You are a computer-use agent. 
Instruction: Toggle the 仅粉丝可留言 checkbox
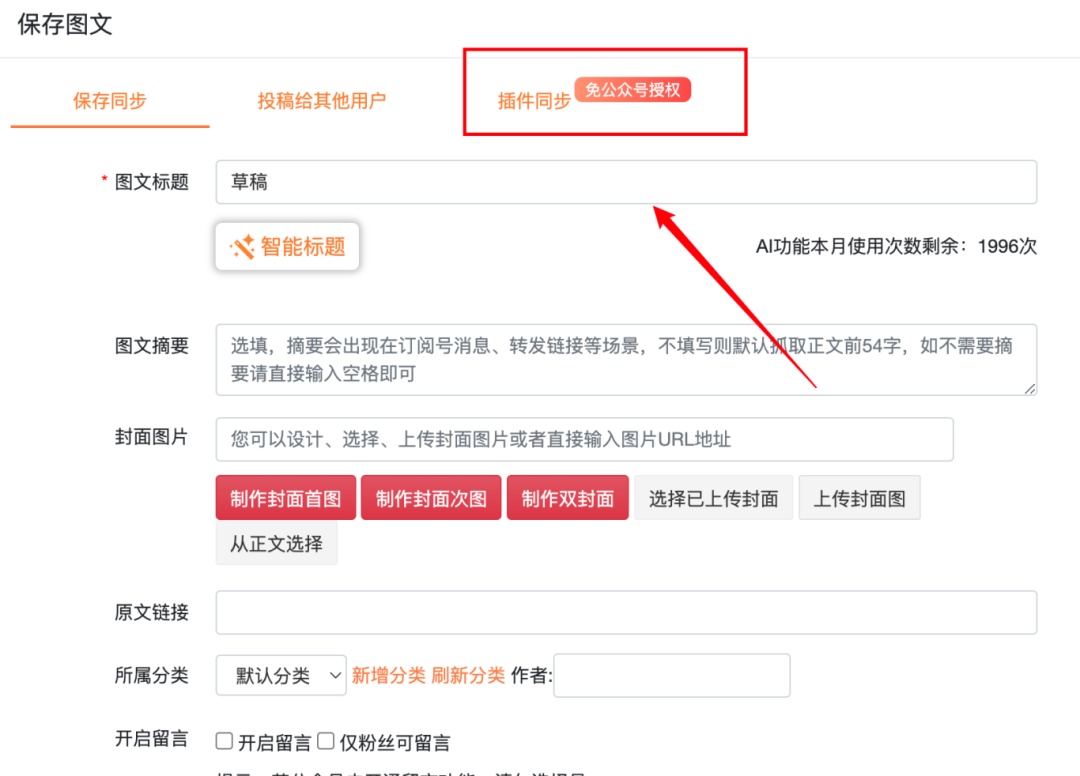pyautogui.click(x=326, y=741)
